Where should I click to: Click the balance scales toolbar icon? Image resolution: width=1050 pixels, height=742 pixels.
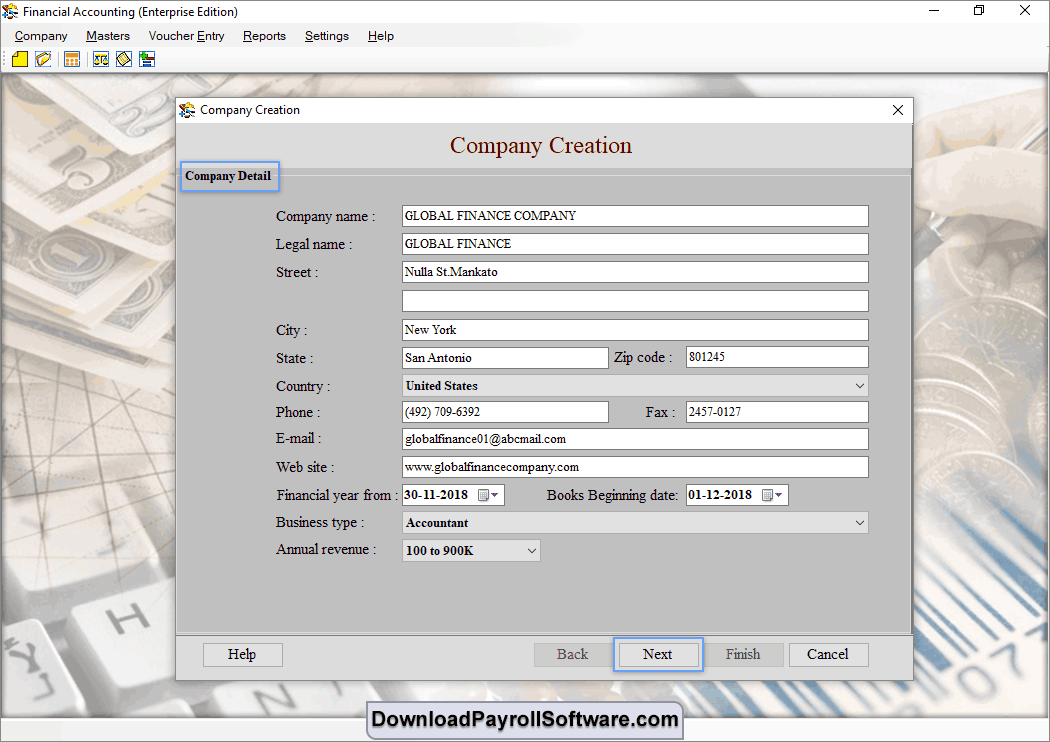point(101,59)
